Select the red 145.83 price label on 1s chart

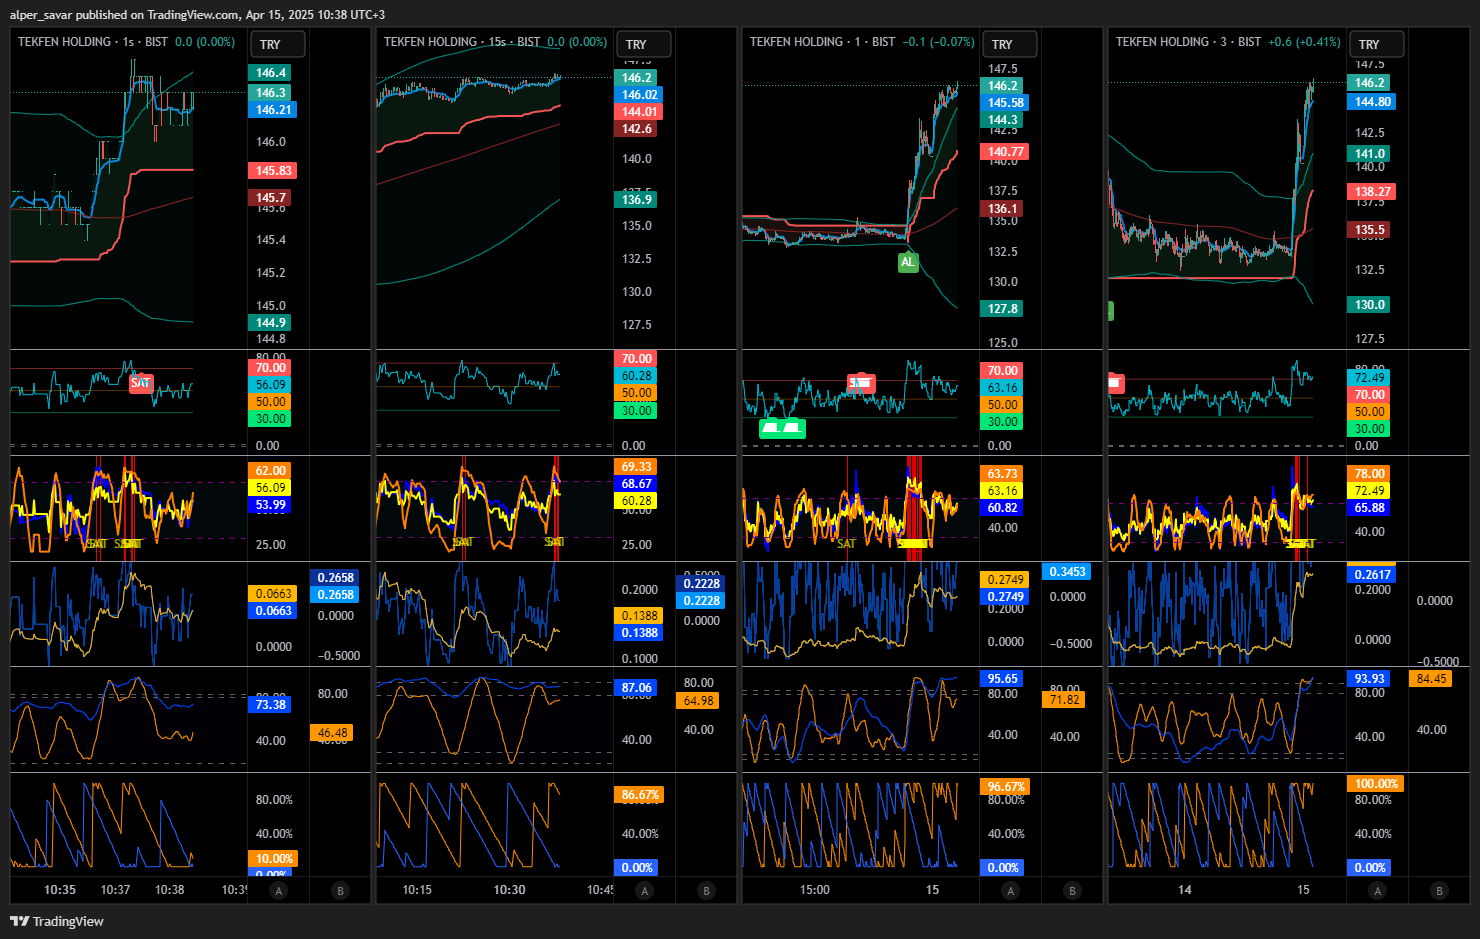point(272,171)
